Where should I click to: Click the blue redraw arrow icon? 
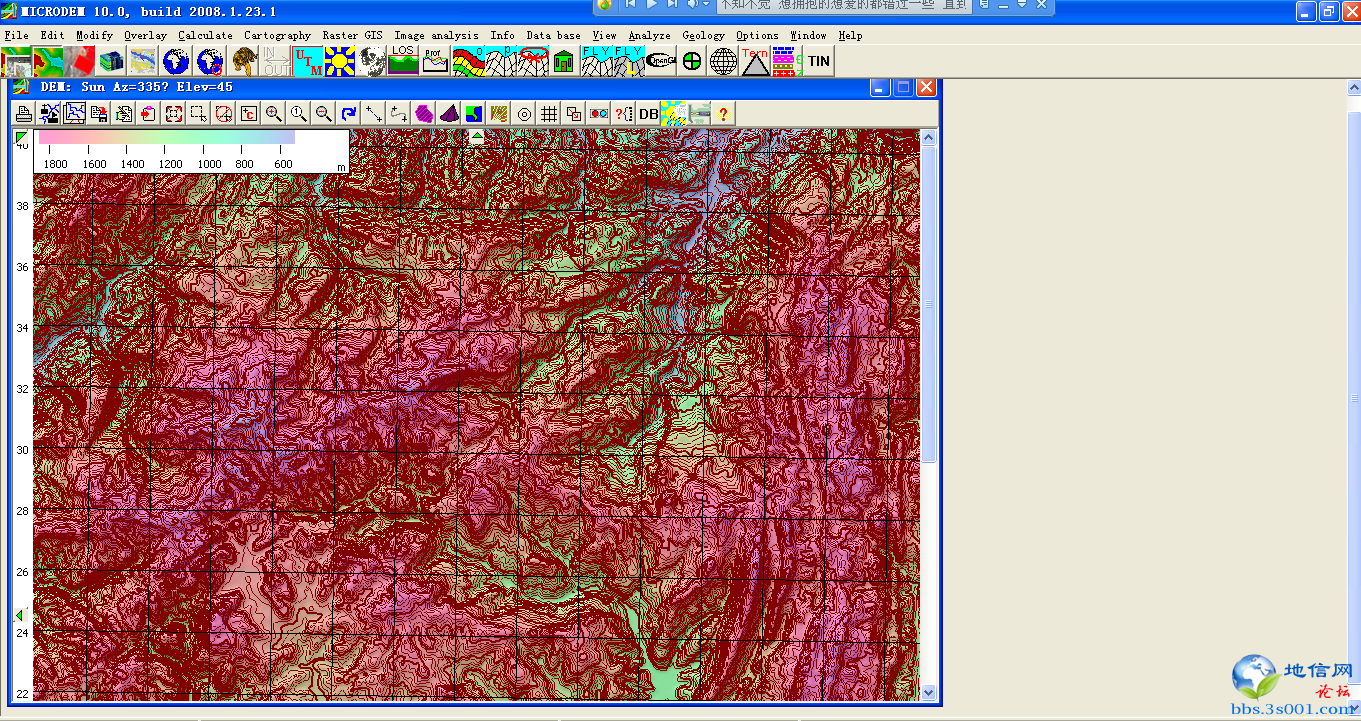coord(349,113)
